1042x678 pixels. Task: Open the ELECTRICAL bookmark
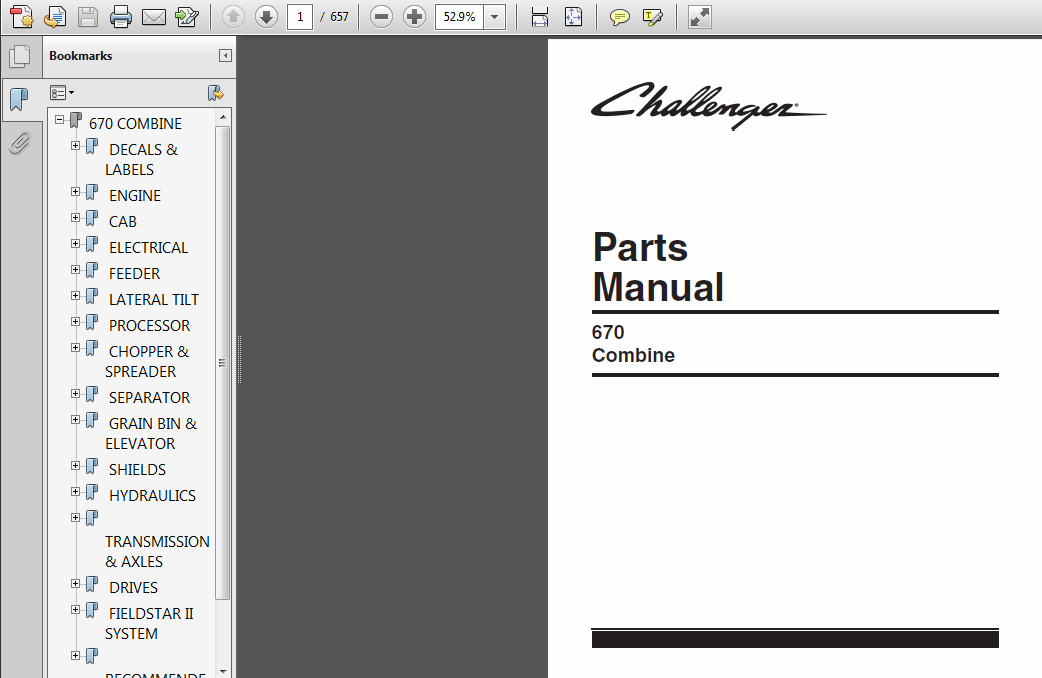coord(148,247)
